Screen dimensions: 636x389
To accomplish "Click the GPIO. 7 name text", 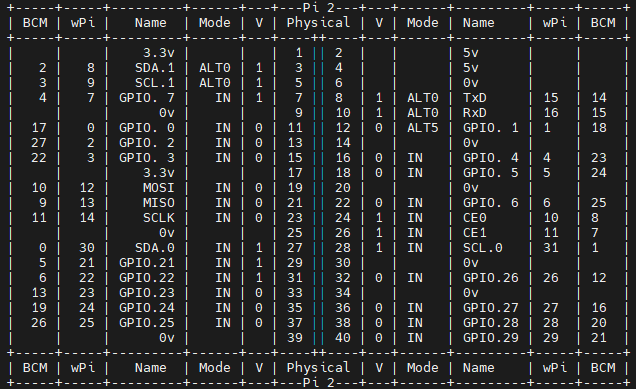I will [x=146, y=98].
